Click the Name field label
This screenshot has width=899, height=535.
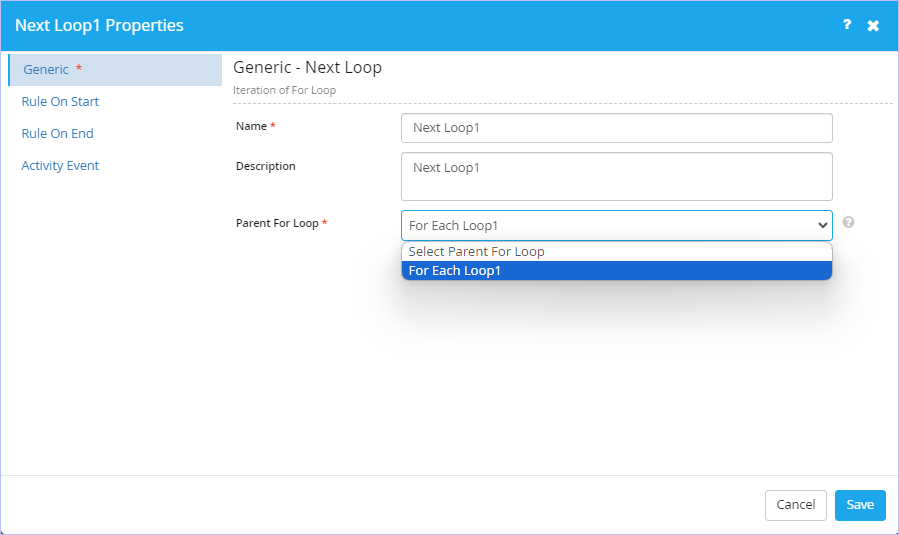(252, 126)
